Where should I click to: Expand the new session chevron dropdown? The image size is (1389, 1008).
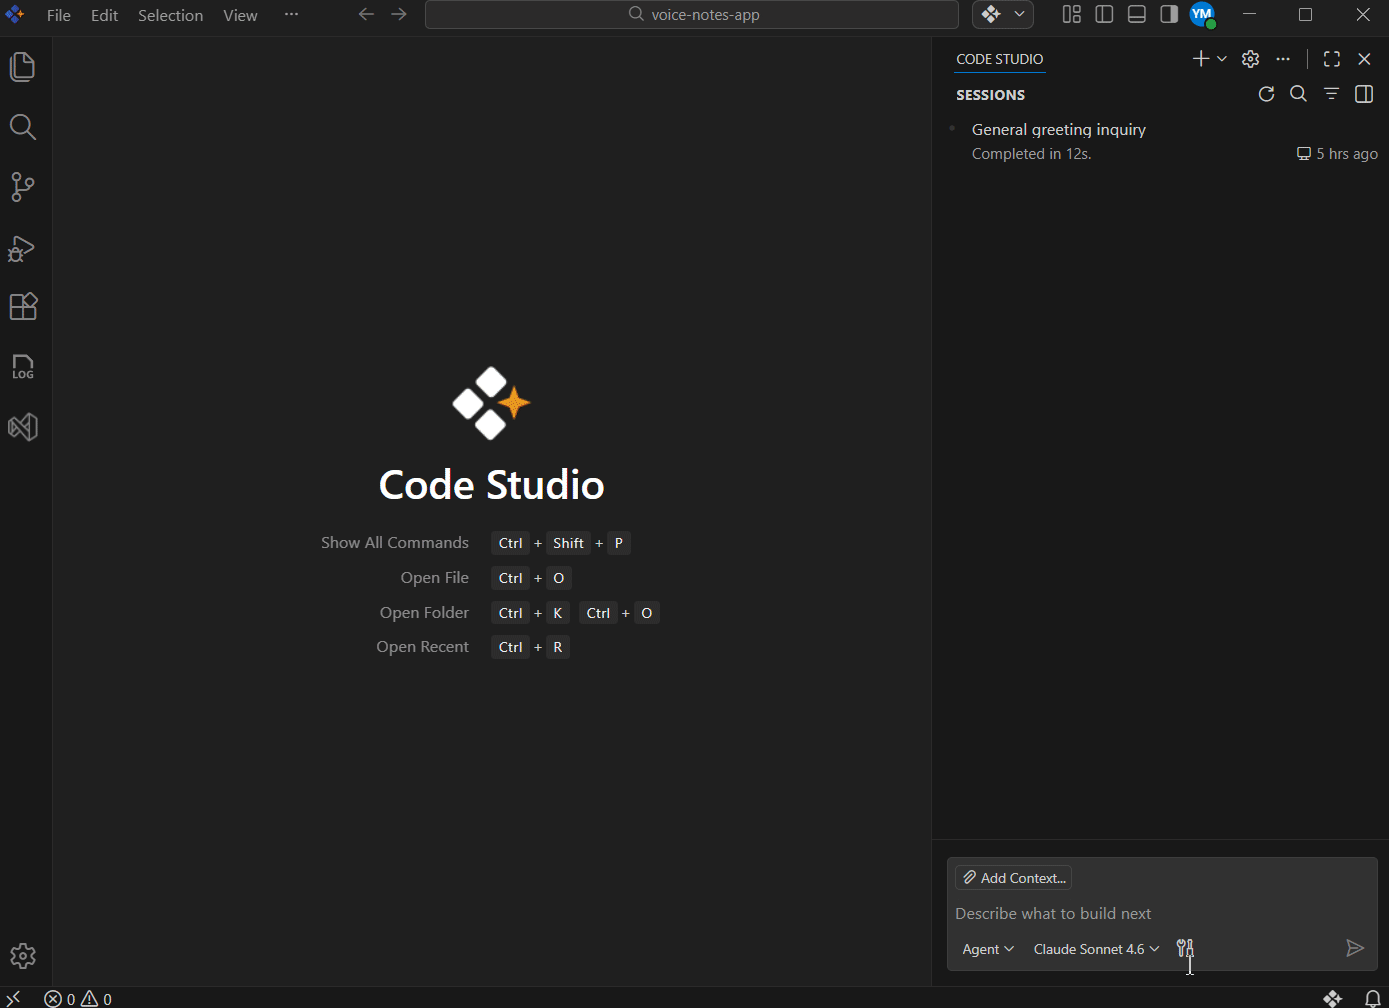[x=1222, y=59]
